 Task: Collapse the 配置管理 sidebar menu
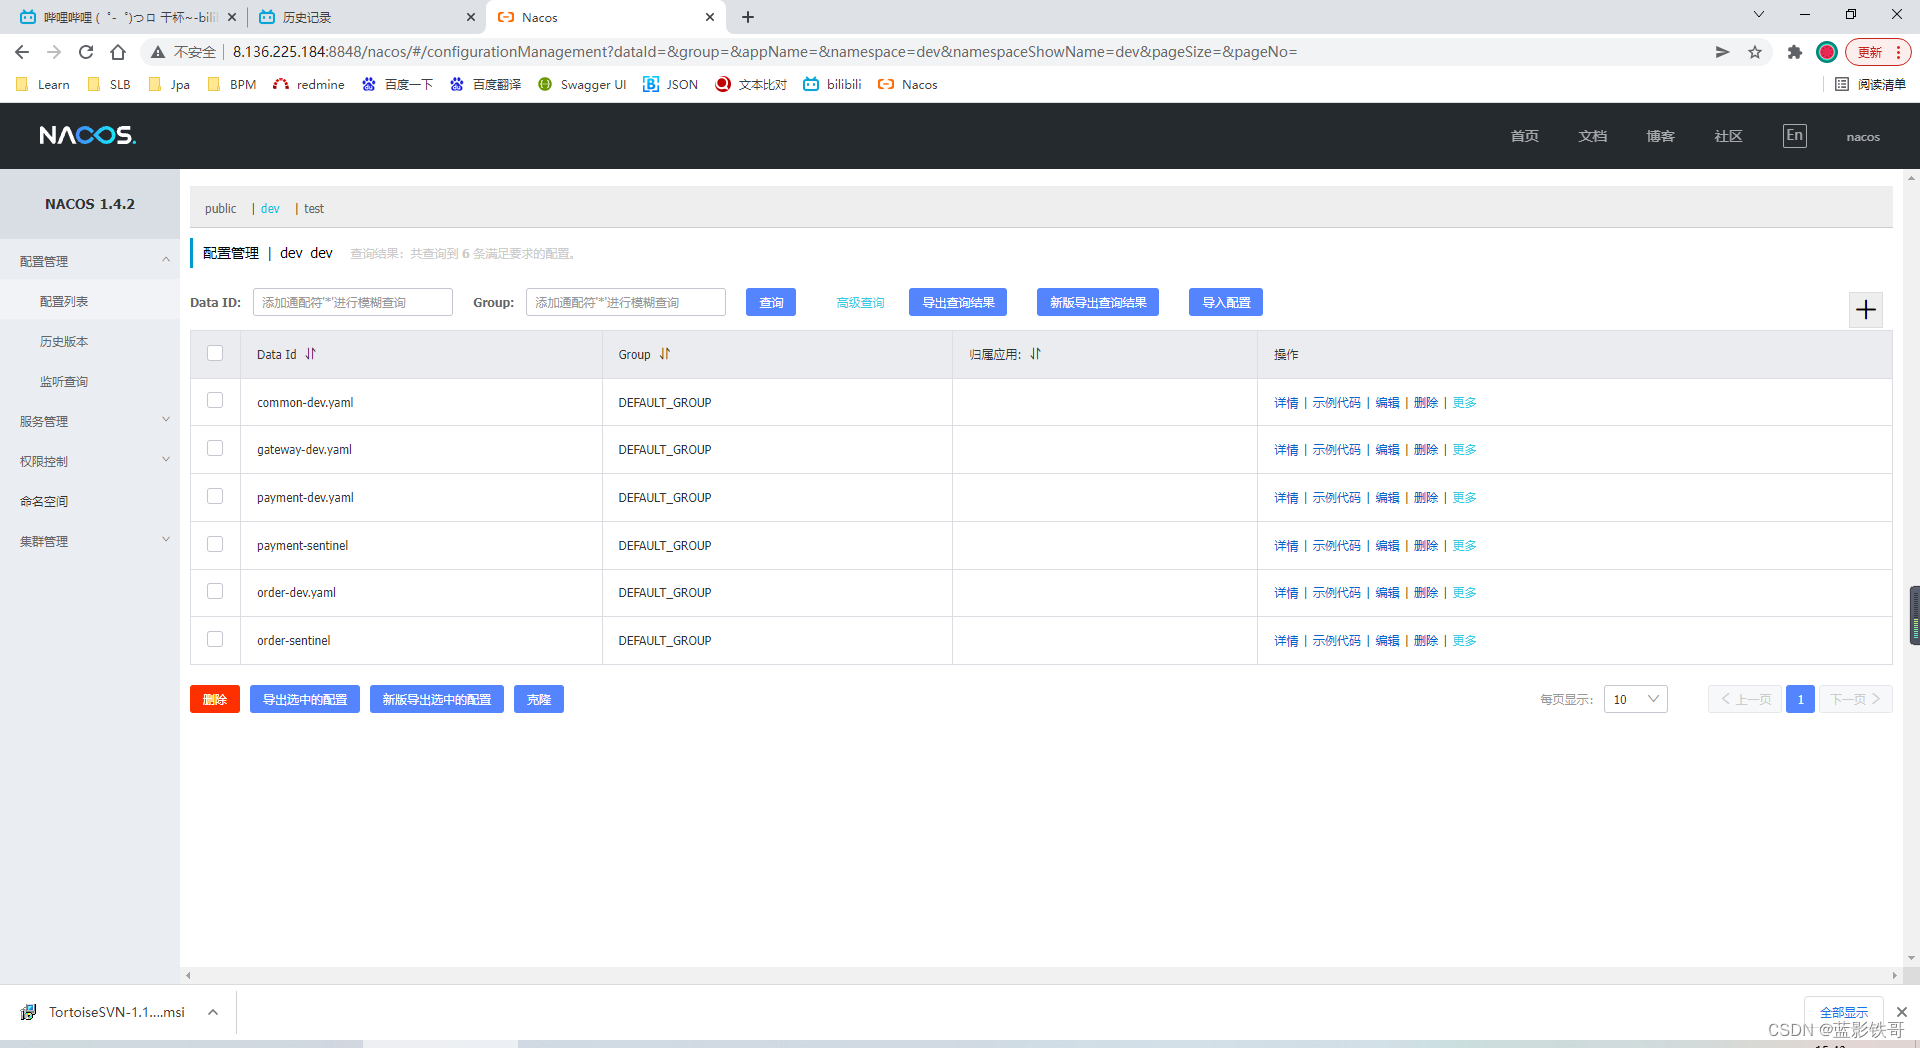click(90, 261)
